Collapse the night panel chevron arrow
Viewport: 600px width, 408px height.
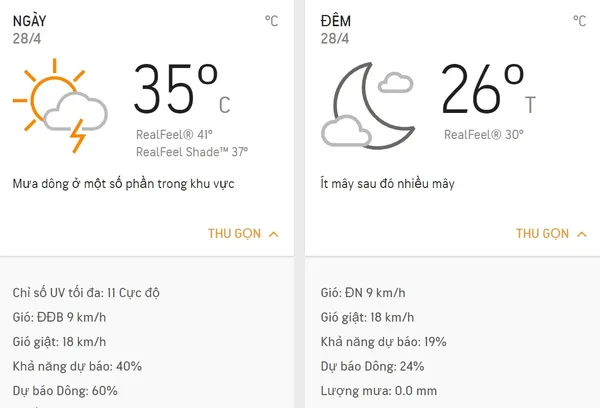[x=582, y=234]
